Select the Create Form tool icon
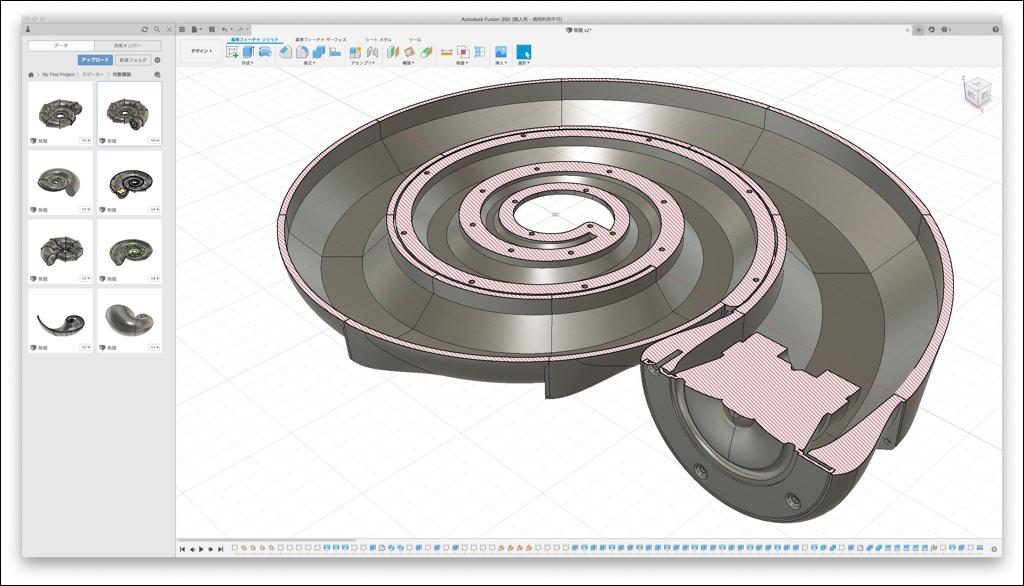 [x=264, y=52]
